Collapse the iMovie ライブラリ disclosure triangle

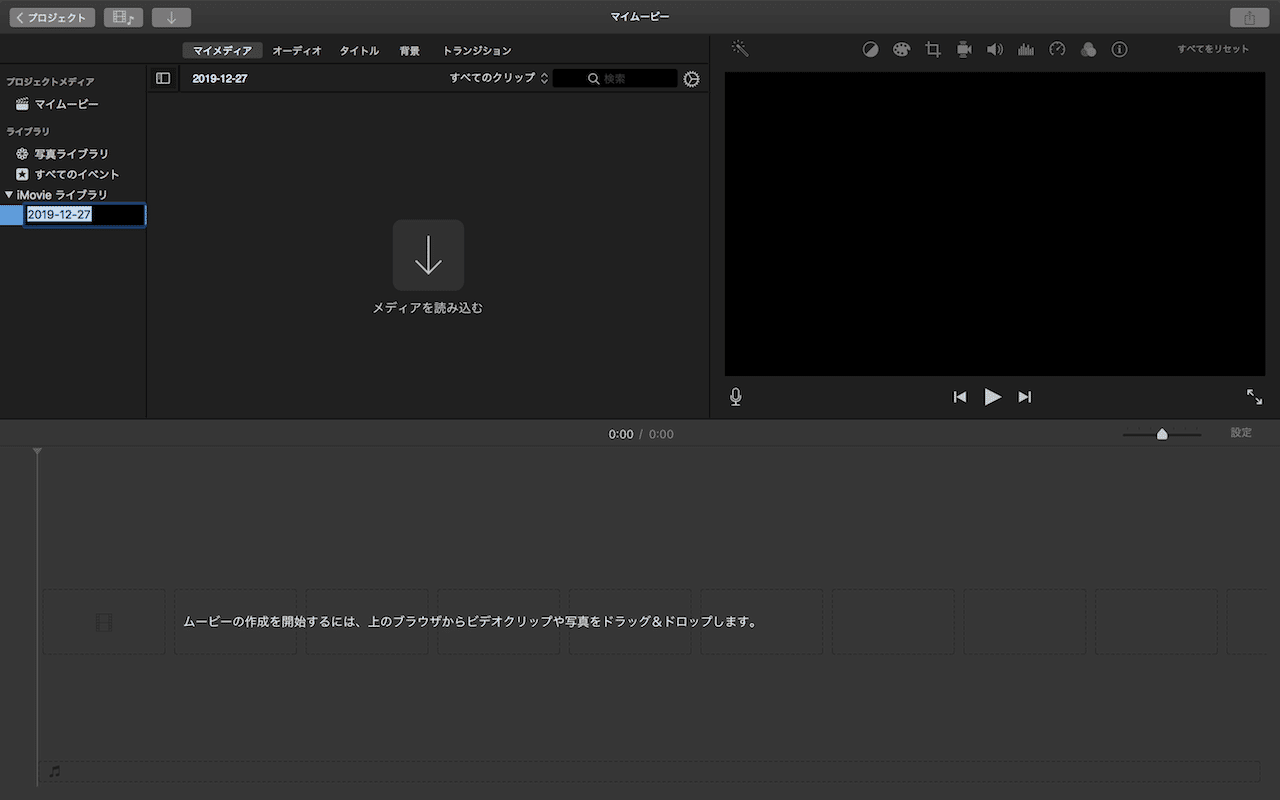coord(9,194)
